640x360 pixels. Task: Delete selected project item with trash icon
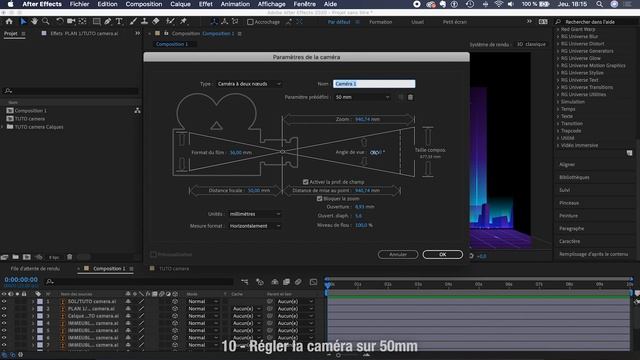[x=69, y=257]
